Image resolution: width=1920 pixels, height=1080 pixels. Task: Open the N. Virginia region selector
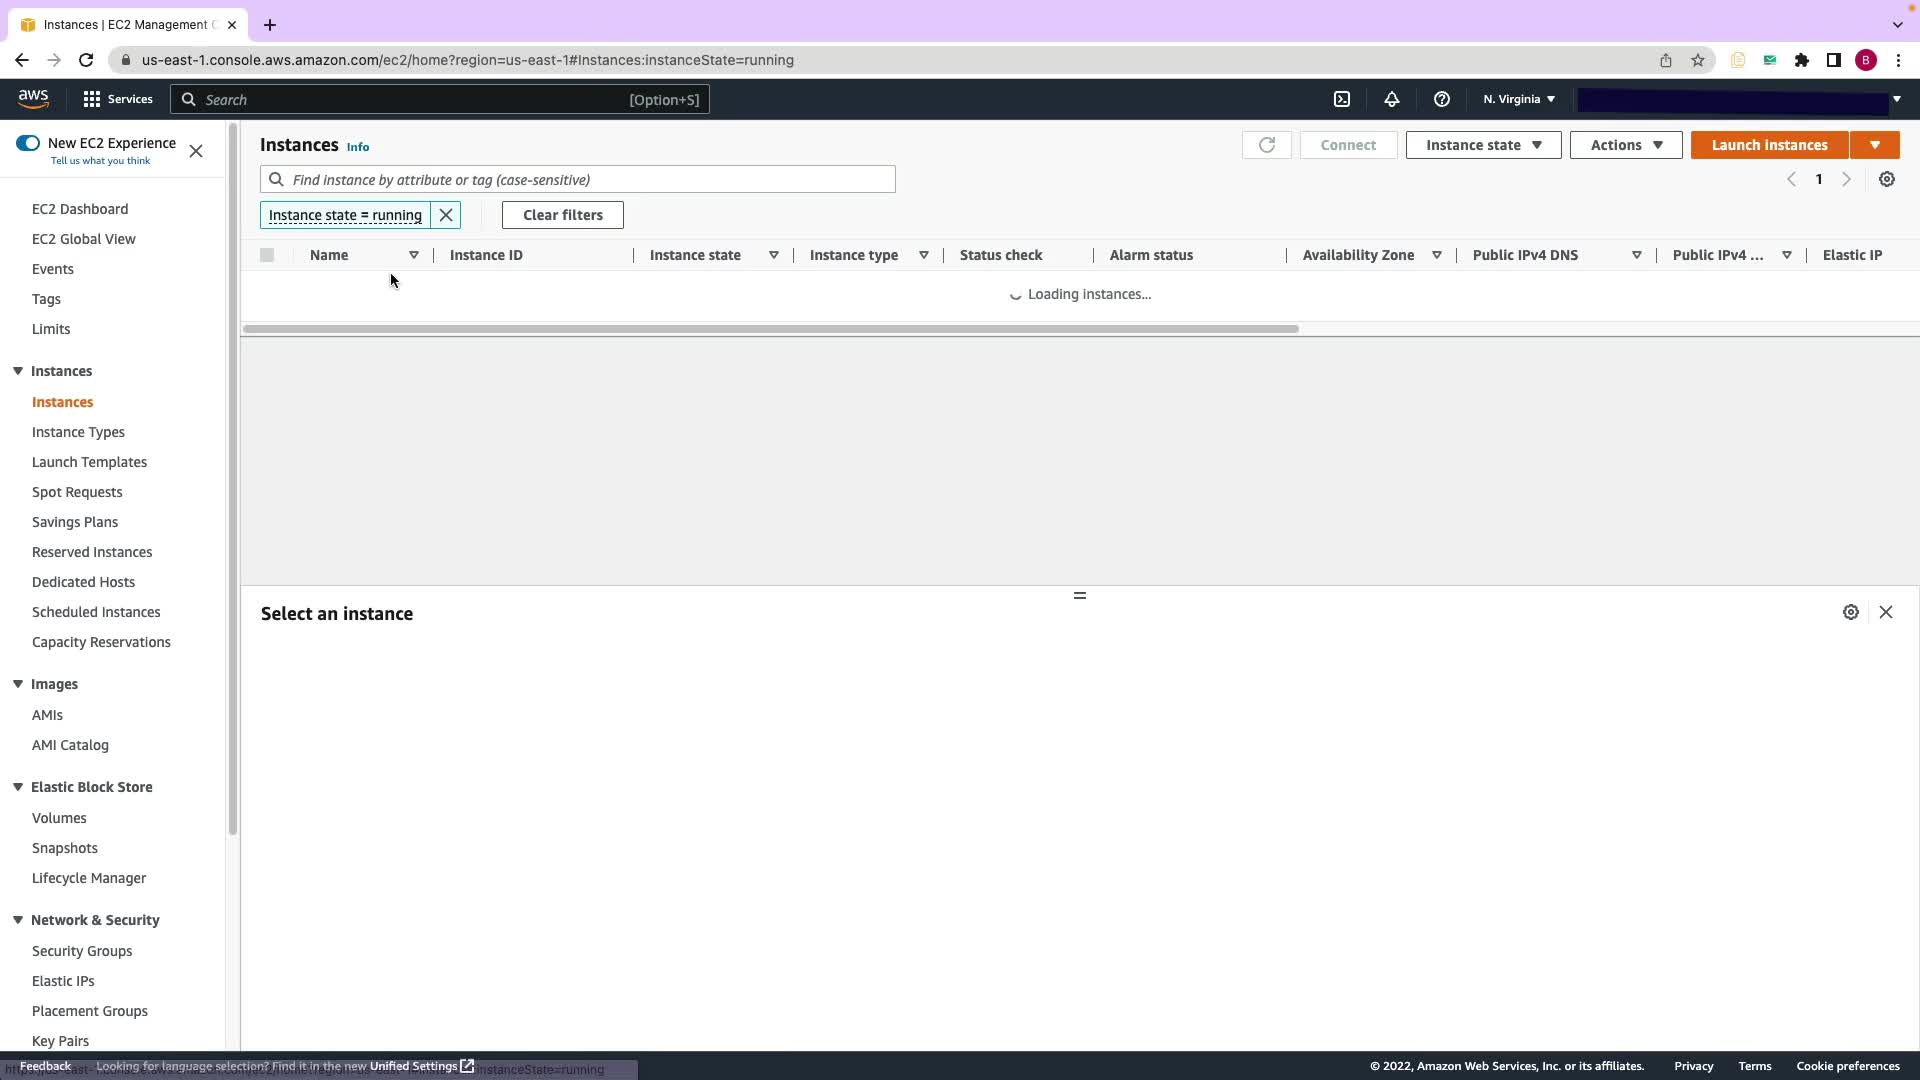pos(1518,99)
